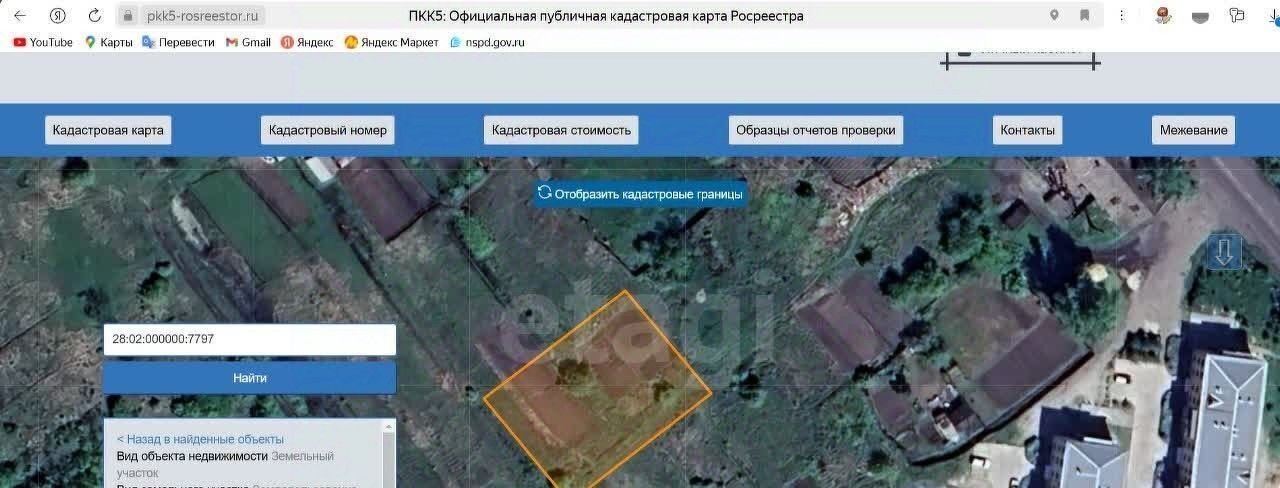This screenshot has height=488, width=1280.
Task: Click the Назад в найденные объекты link
Action: (x=200, y=439)
